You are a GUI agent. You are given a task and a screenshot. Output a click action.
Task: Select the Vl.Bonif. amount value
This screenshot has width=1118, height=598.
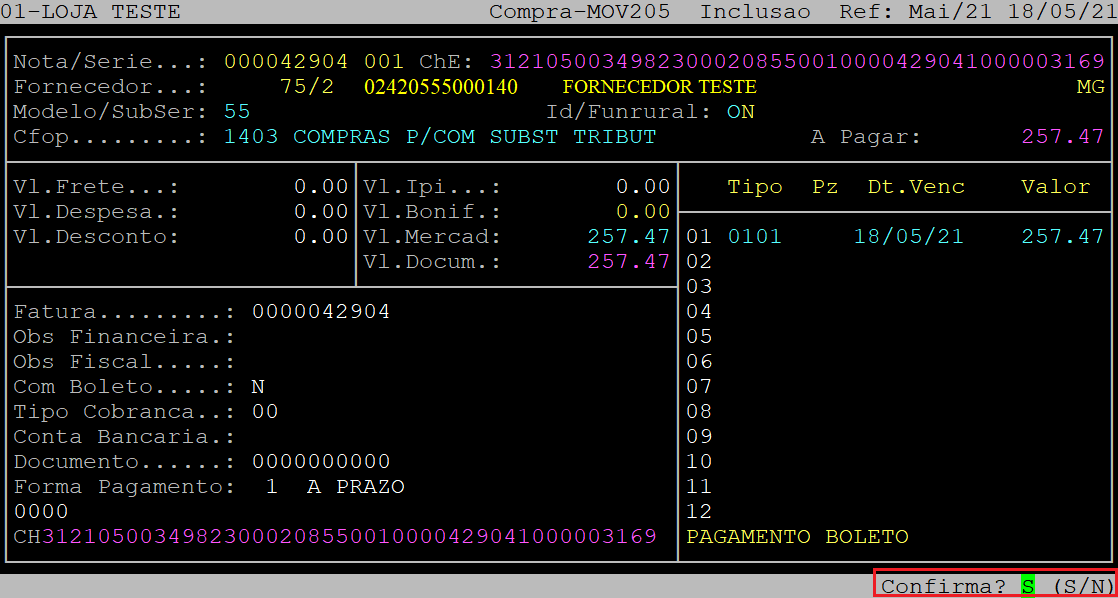click(x=643, y=212)
